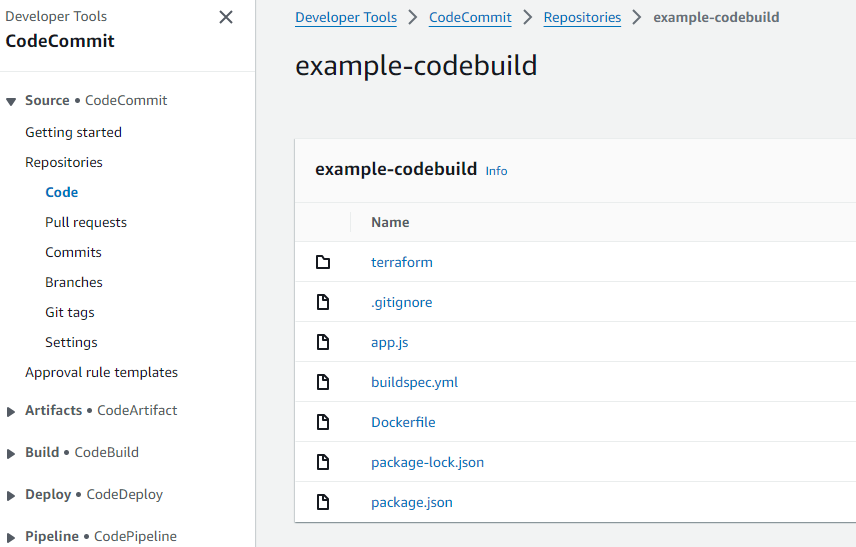Image resolution: width=856 pixels, height=547 pixels.
Task: Open the Dockerfile
Action: tap(403, 422)
